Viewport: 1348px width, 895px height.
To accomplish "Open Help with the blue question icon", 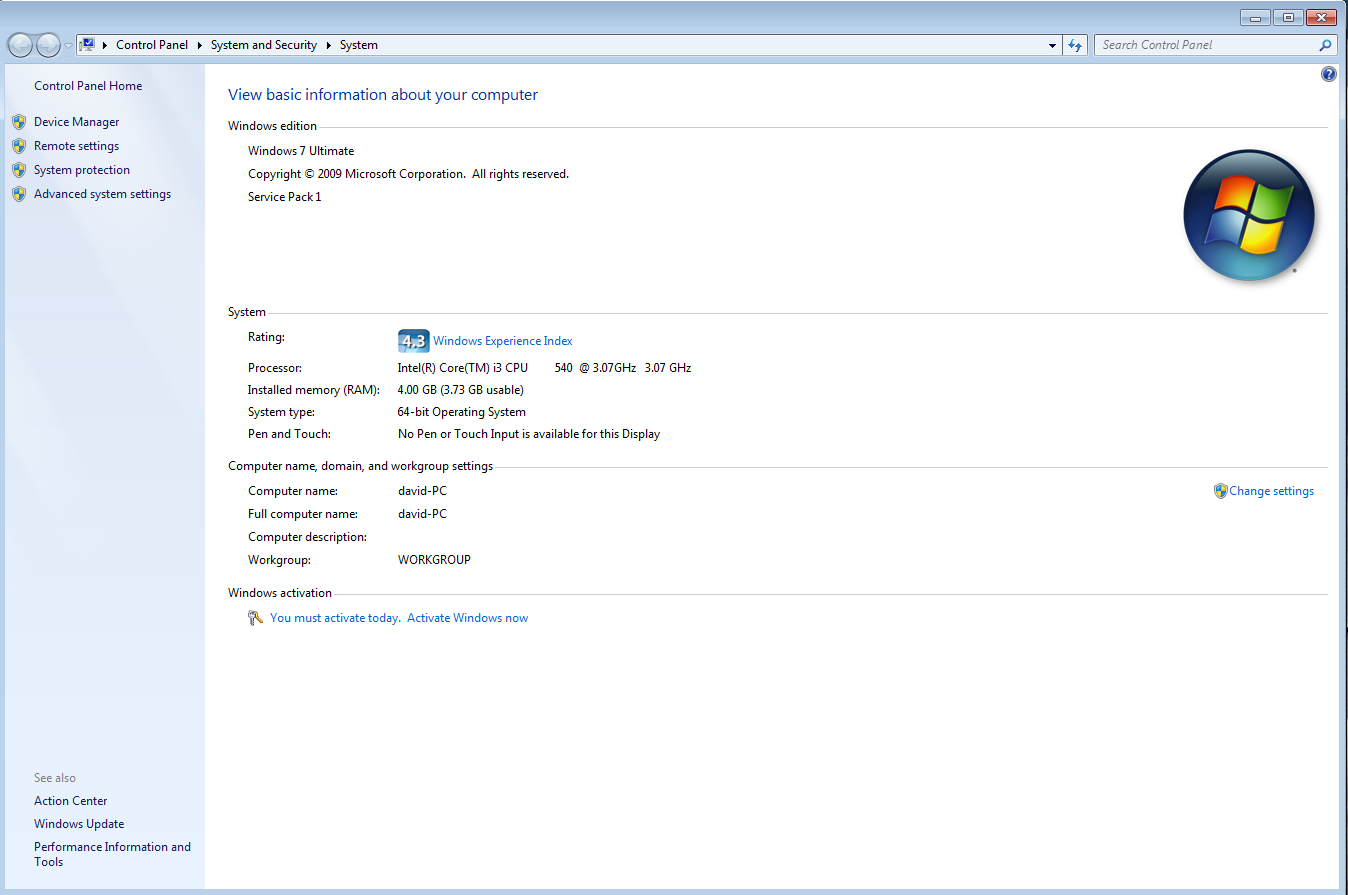I will coord(1329,74).
